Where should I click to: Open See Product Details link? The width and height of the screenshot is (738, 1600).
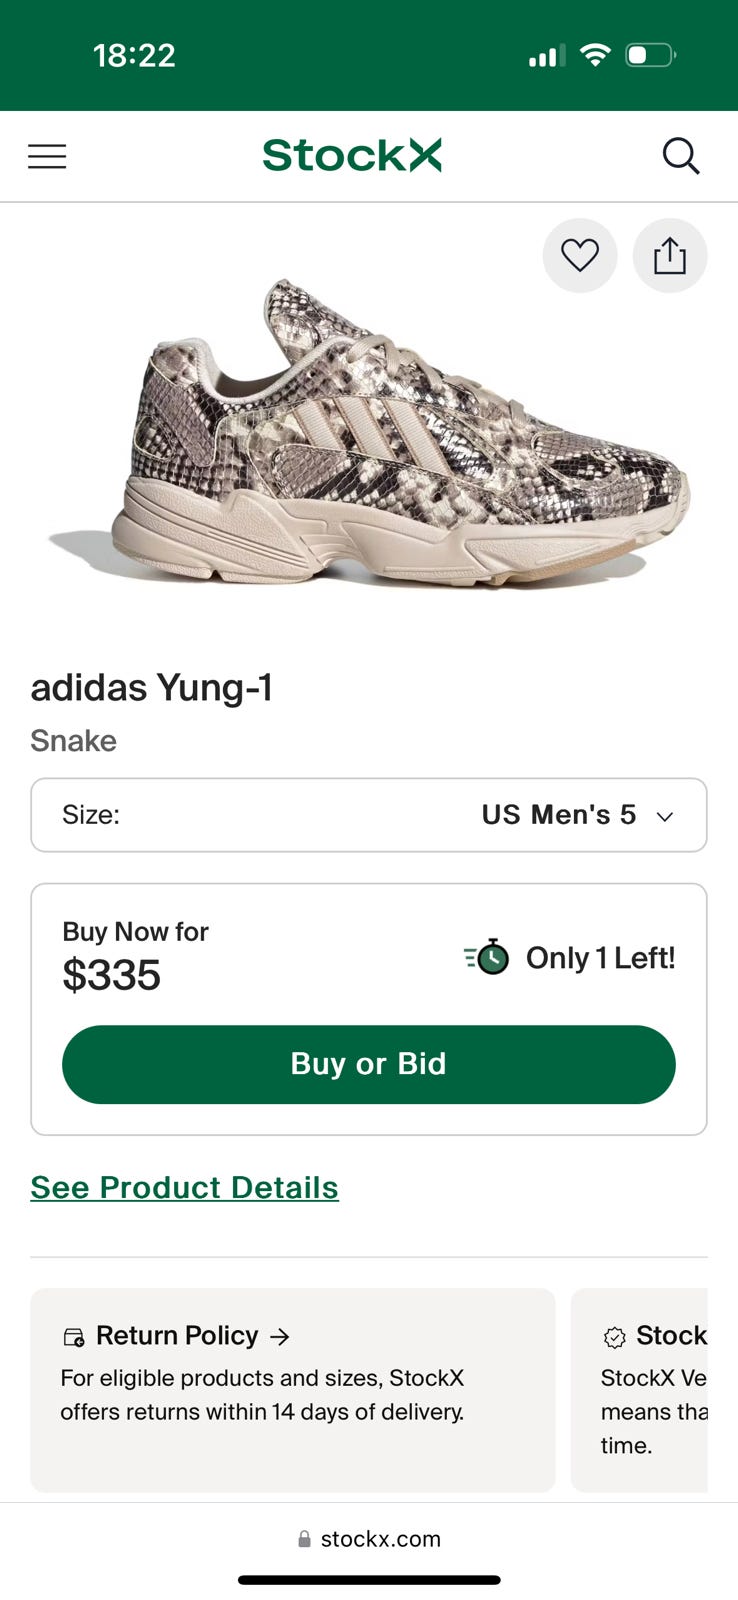(184, 1187)
